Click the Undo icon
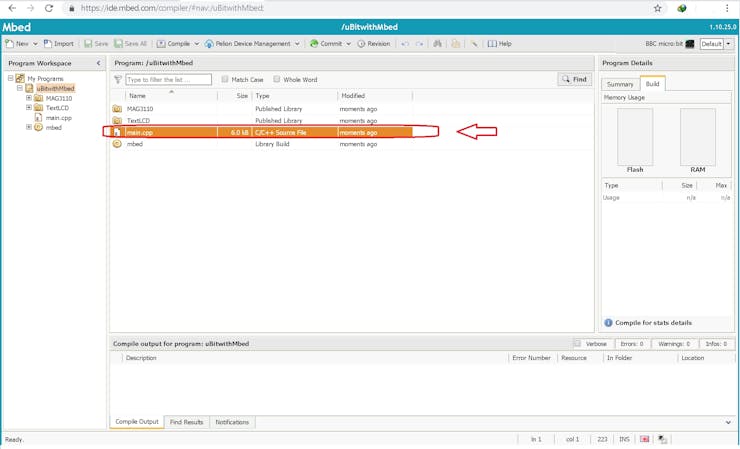Viewport: 740px width, 449px height. point(405,43)
